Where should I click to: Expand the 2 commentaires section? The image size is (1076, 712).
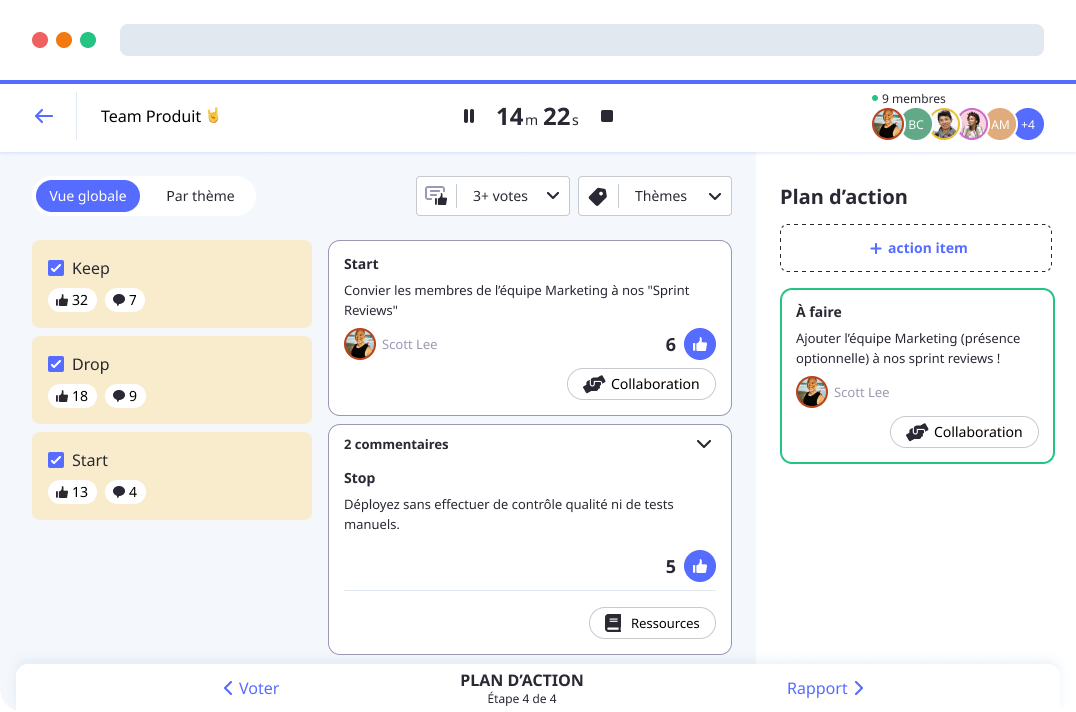click(704, 444)
